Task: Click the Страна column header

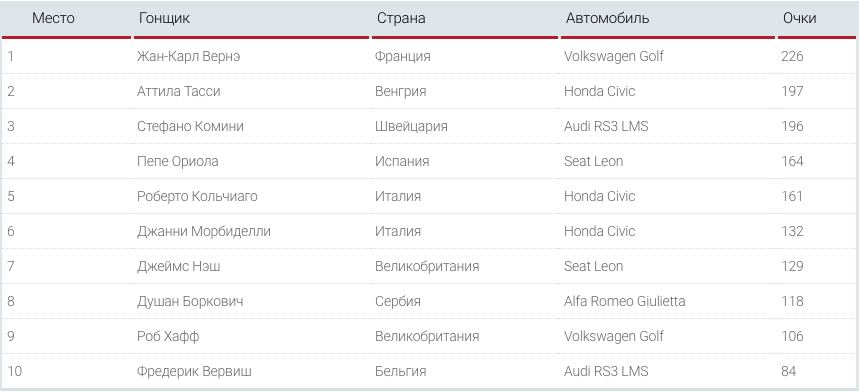Action: point(401,18)
